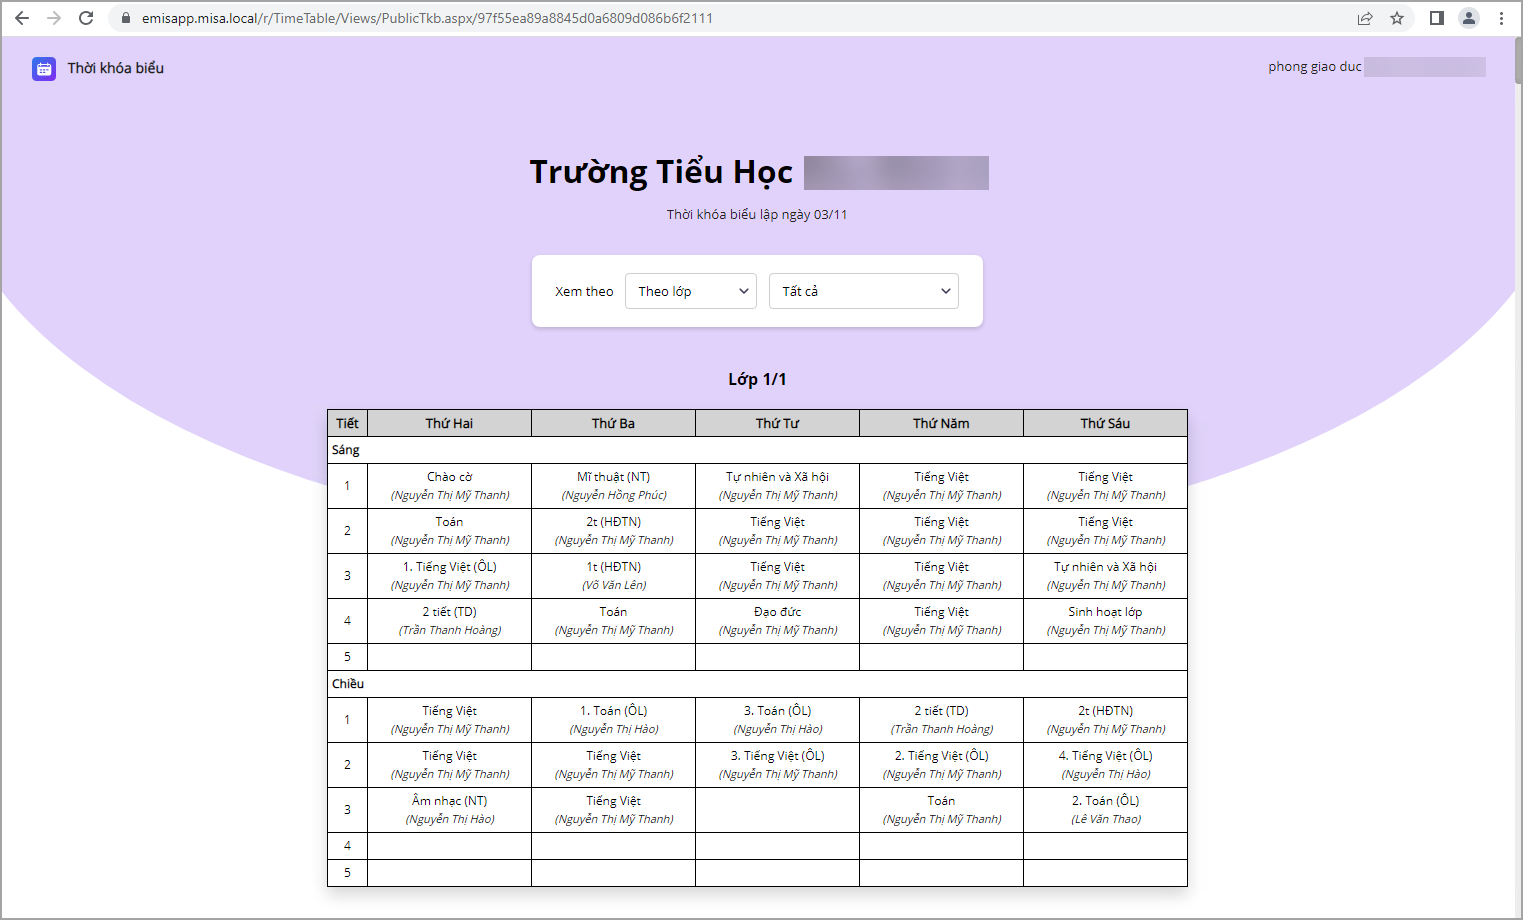Screen dimensions: 1523x920
Task: Click the "Mĩ thuật (NT)" lesson cell
Action: point(613,486)
